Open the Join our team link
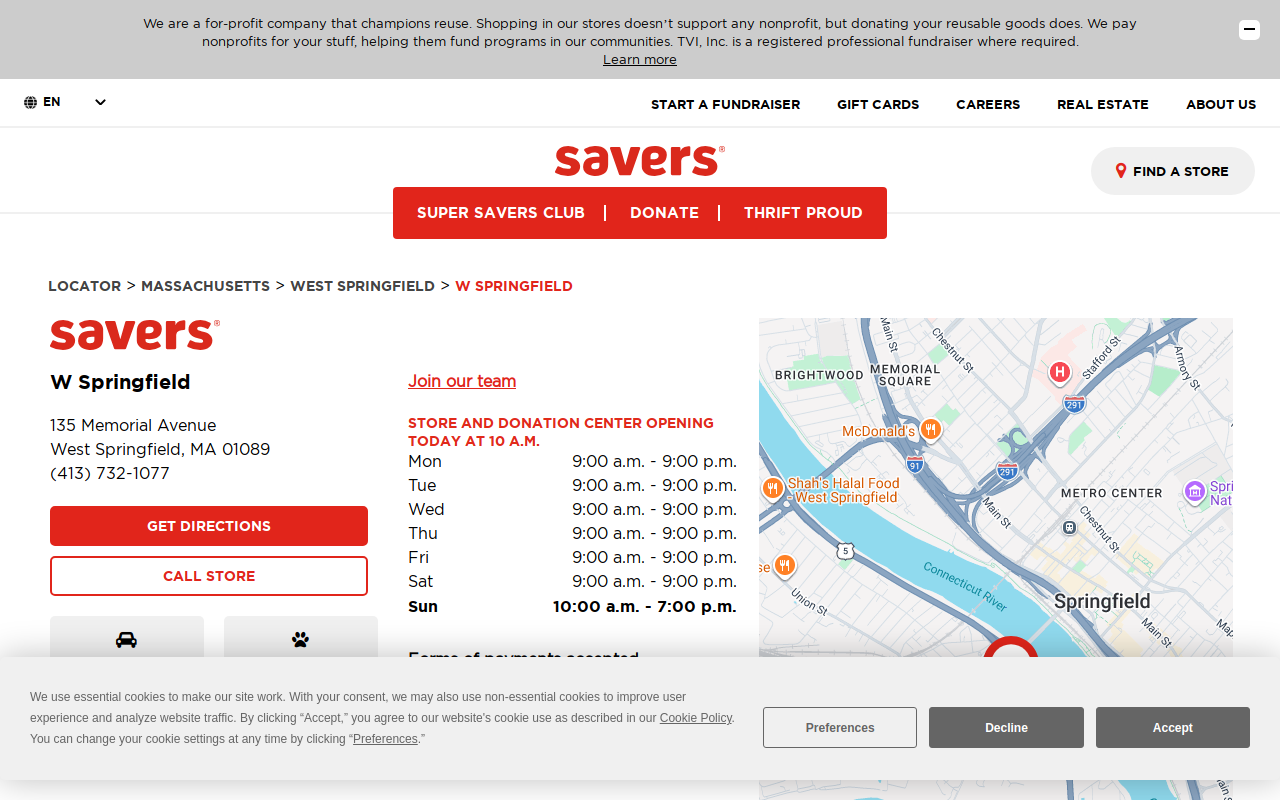 tap(462, 381)
